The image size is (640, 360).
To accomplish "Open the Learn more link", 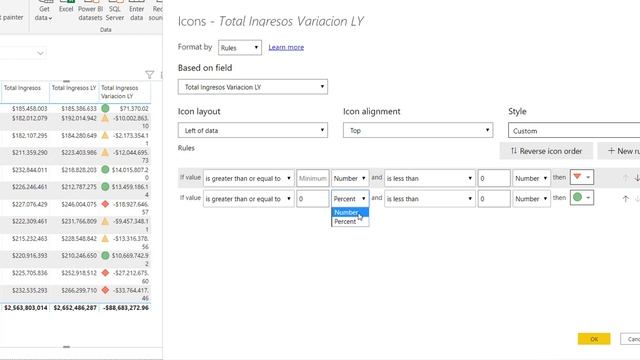I will pos(286,47).
